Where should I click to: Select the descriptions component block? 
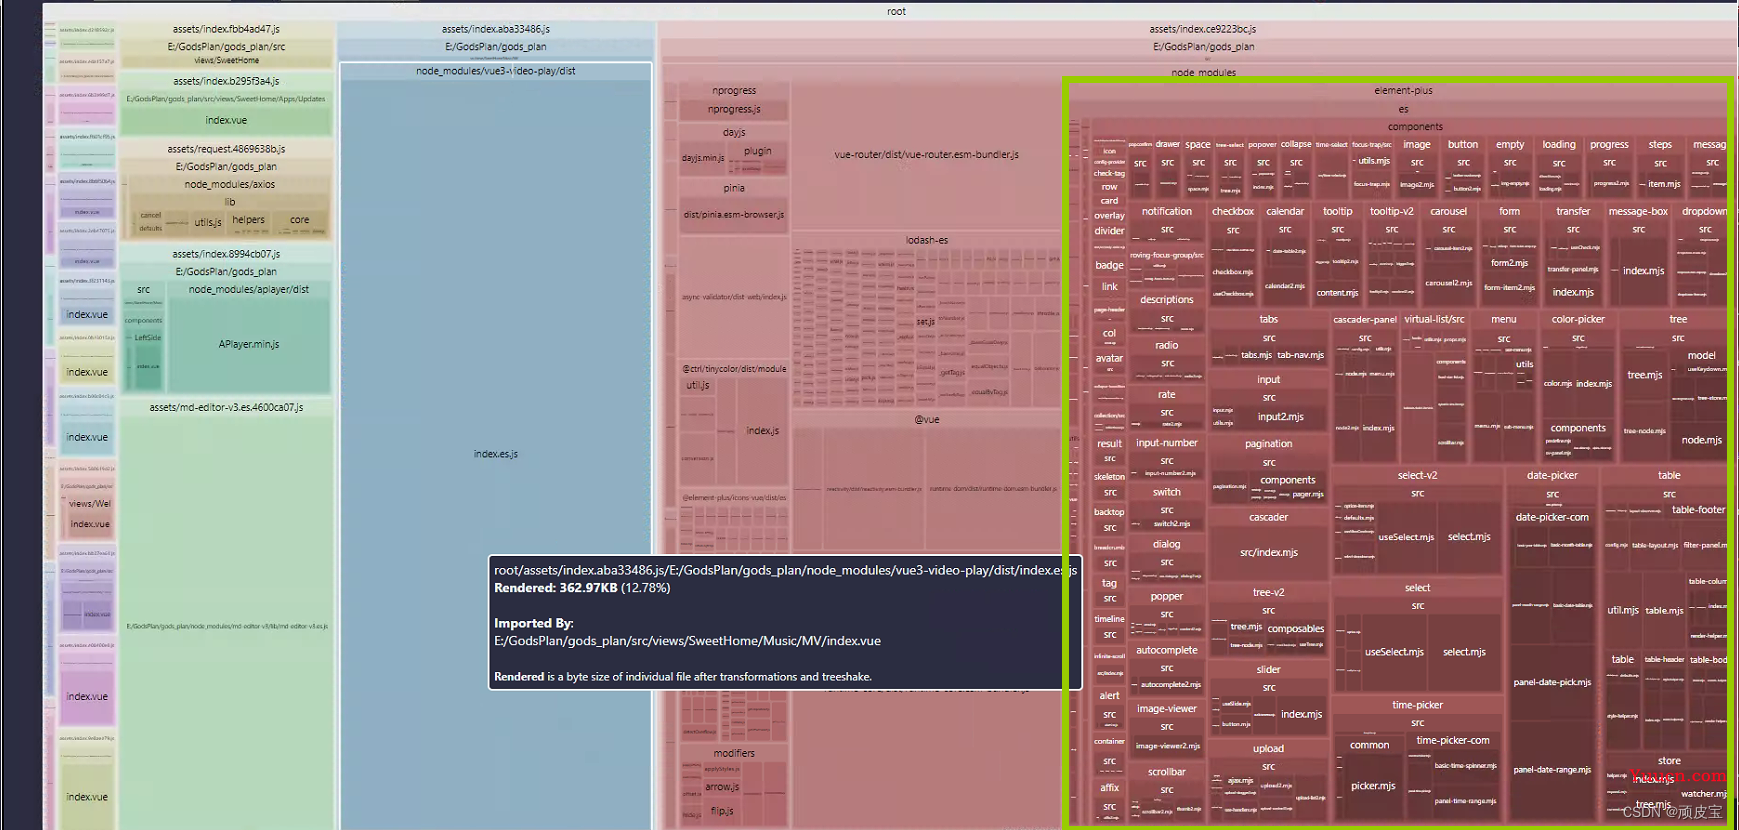[x=1167, y=299]
